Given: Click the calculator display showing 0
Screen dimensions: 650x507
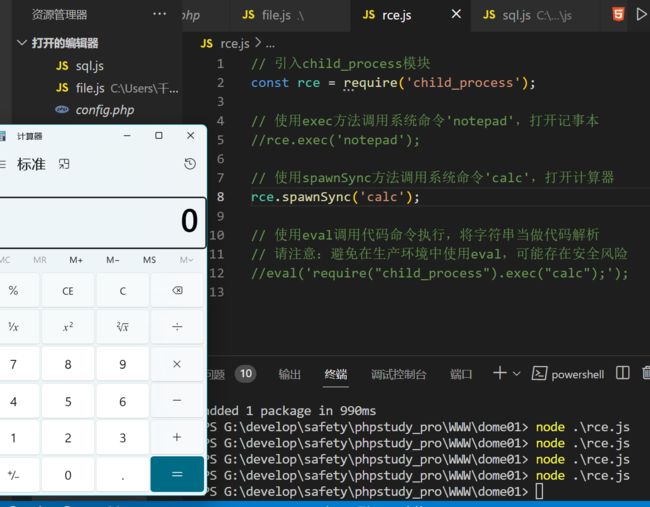Looking at the screenshot, I should pyautogui.click(x=102, y=222).
